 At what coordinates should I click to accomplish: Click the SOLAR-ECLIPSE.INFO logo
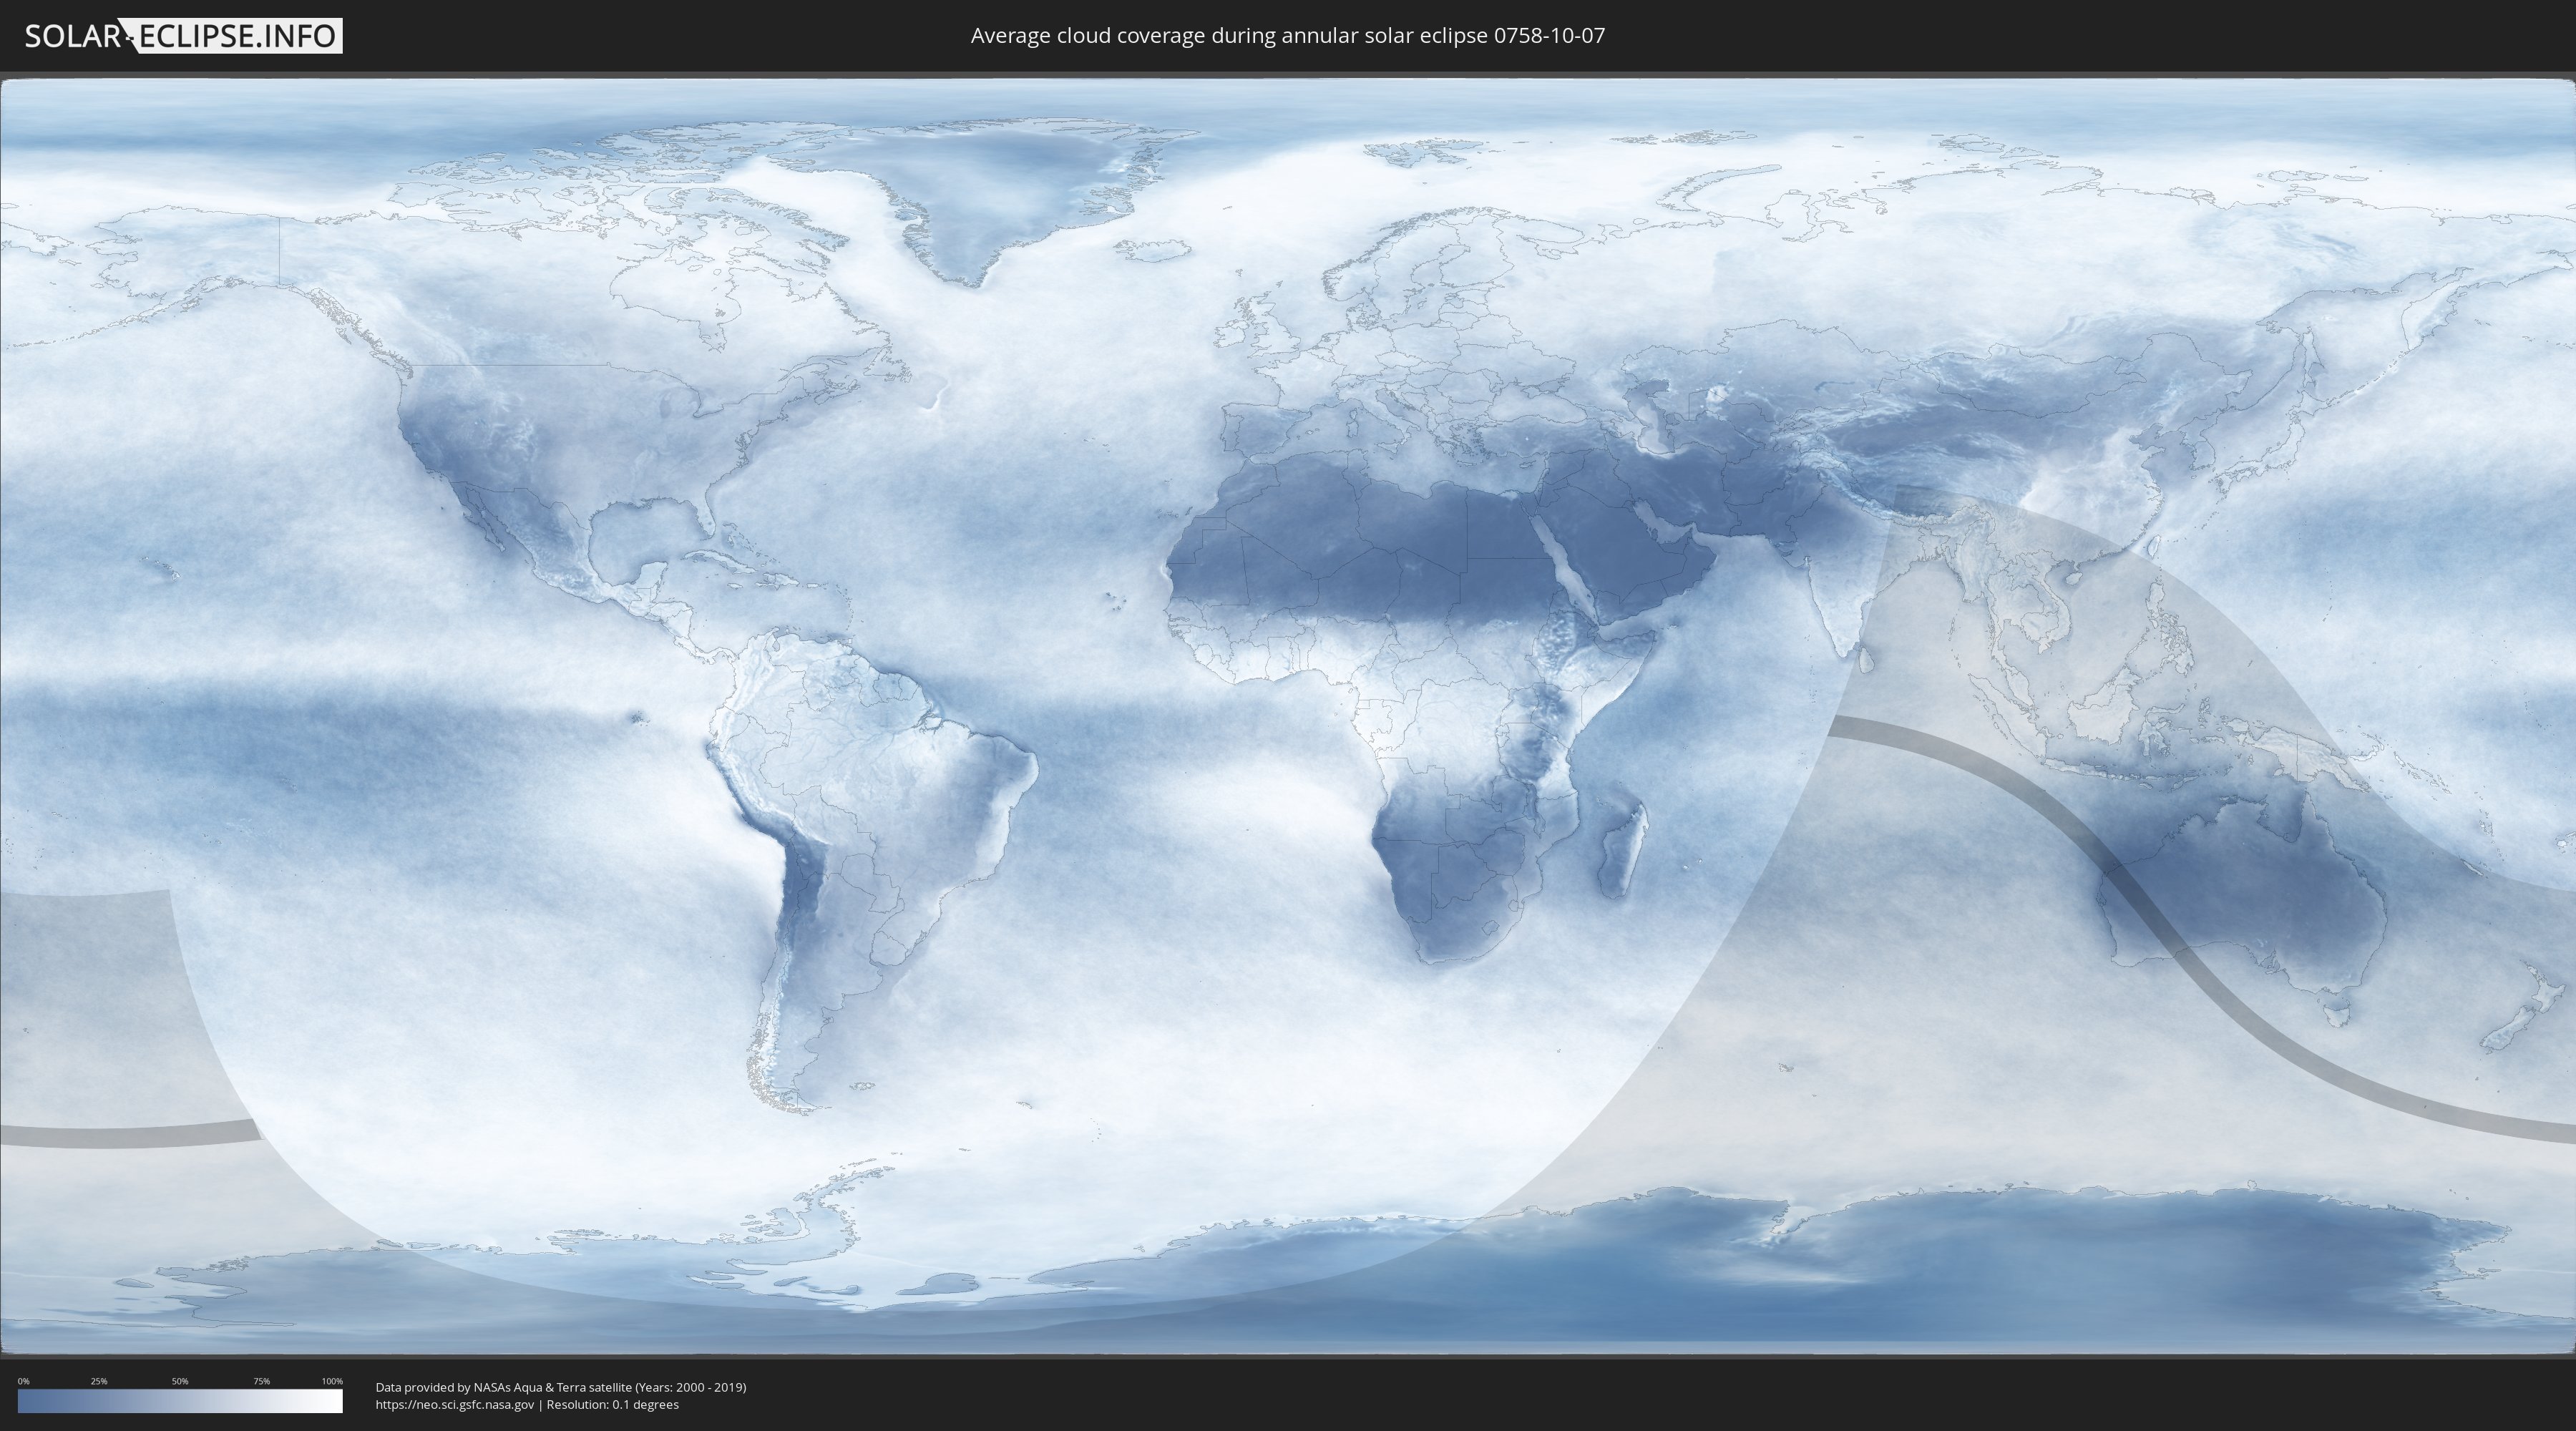(183, 36)
